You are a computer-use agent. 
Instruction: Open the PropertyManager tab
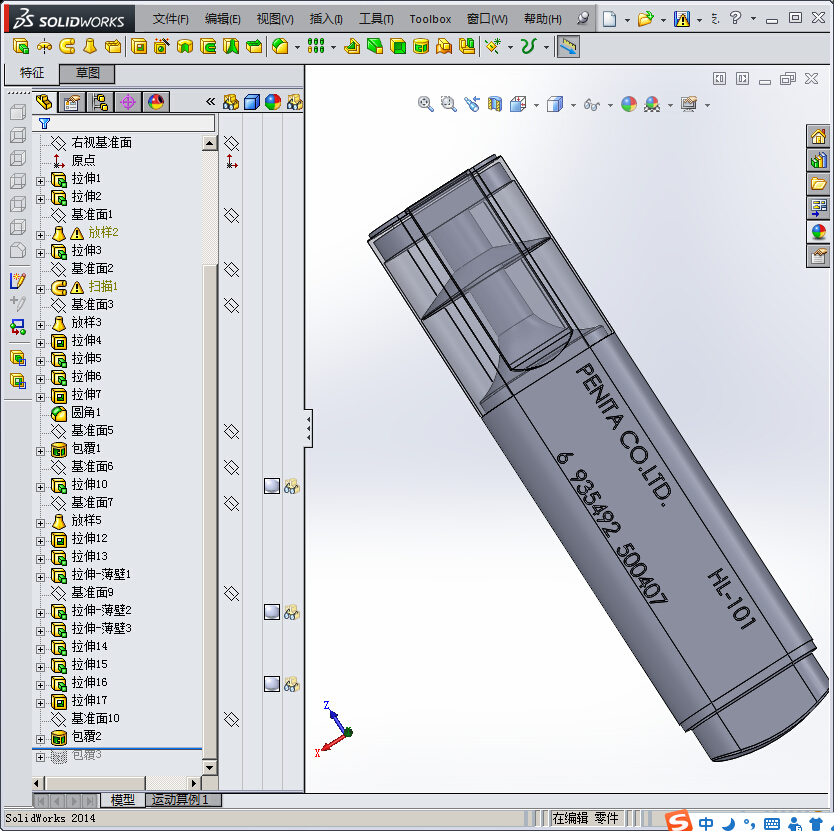coord(72,102)
